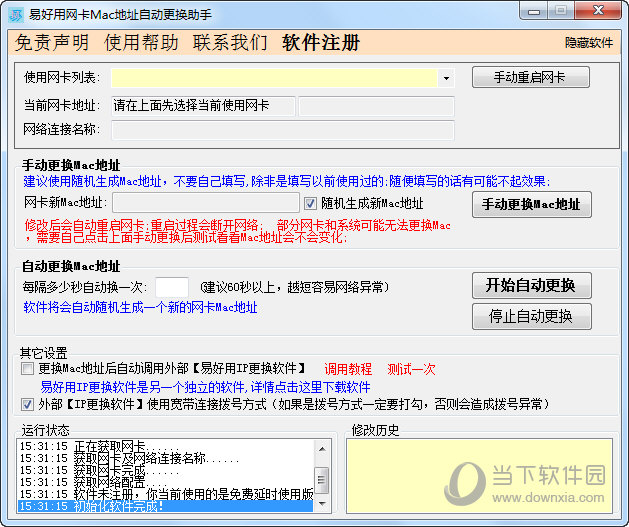Select log row 软件未注册 免费延时使用版
Viewport: 629px width, 527px height.
(x=165, y=494)
